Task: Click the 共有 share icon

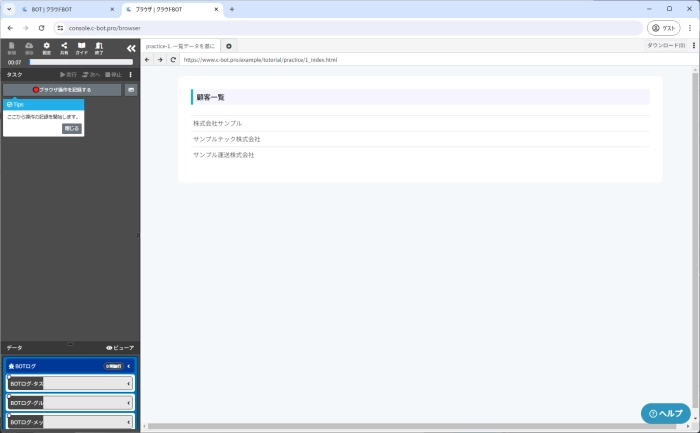Action: [x=64, y=47]
